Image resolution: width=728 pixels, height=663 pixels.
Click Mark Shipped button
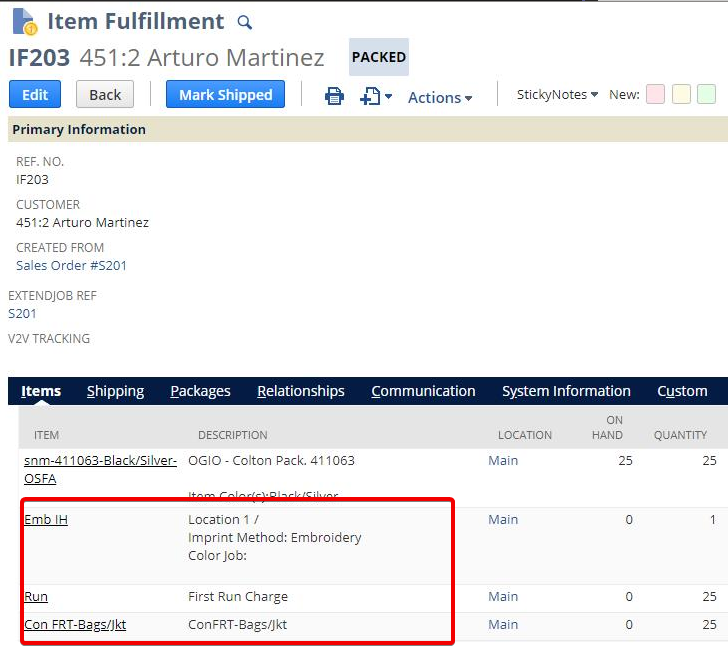coord(226,94)
